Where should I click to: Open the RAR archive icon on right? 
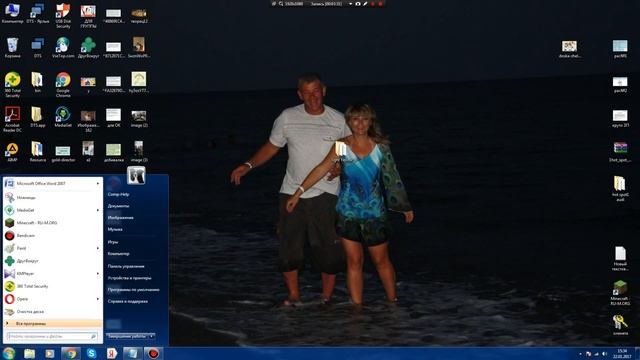click(620, 152)
